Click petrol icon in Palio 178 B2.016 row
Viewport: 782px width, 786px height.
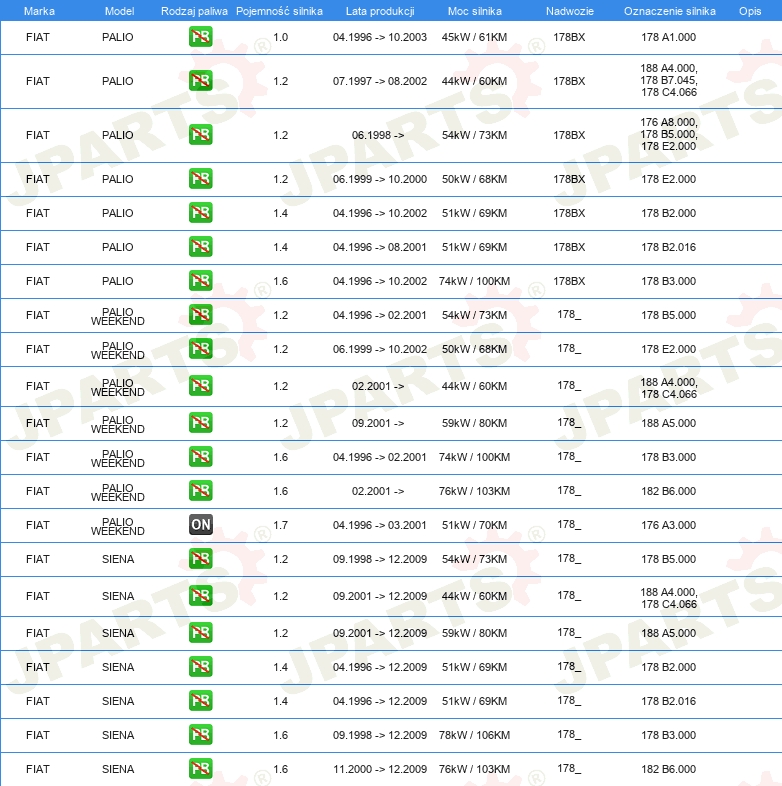[x=200, y=247]
